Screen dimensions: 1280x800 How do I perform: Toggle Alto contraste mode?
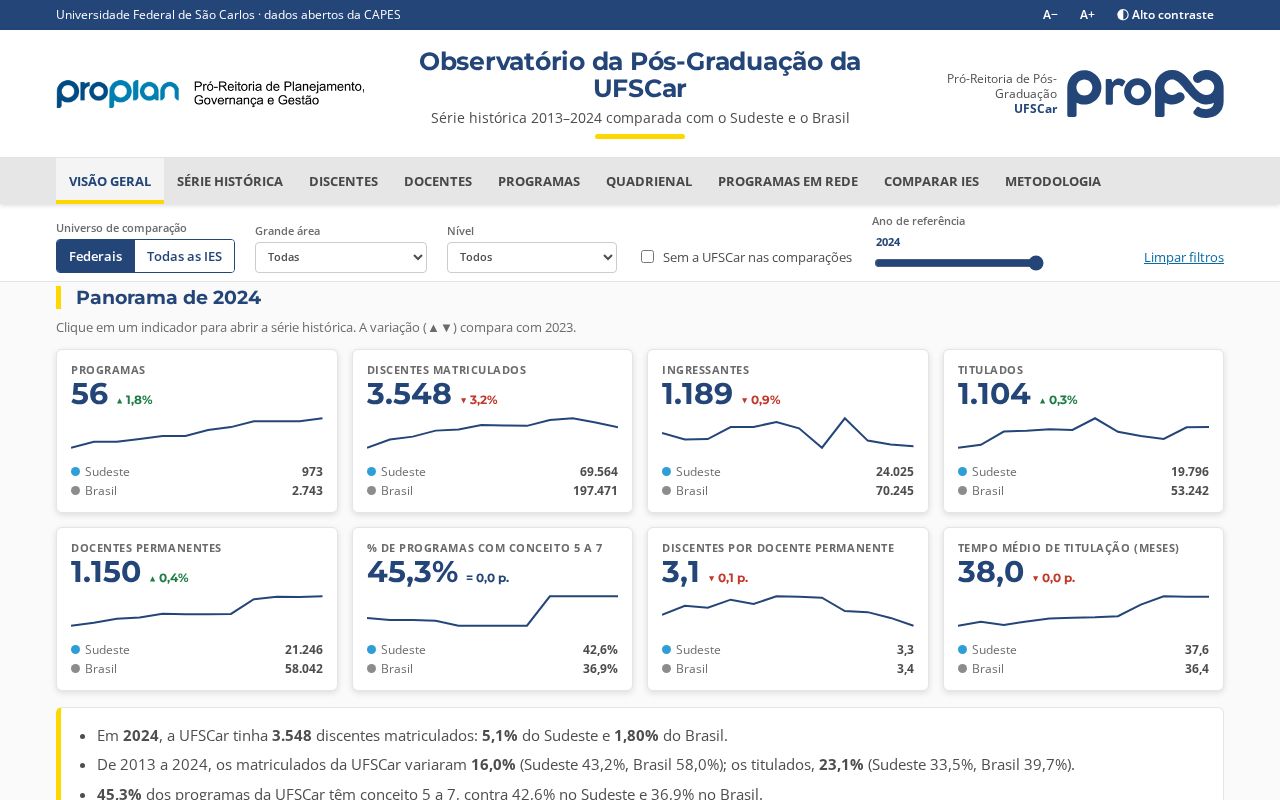click(x=1165, y=15)
